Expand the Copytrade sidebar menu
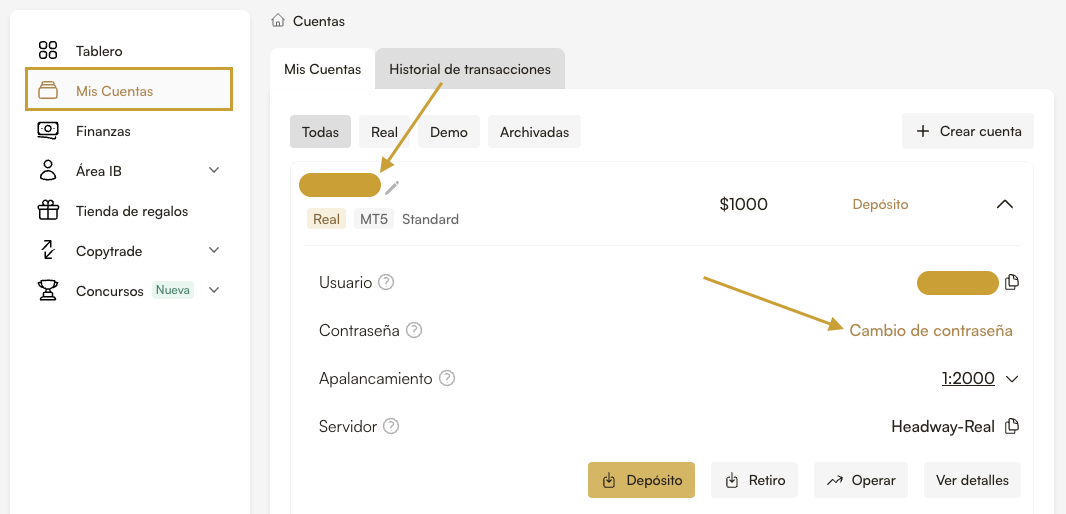The height and width of the screenshot is (514, 1066). coord(214,251)
